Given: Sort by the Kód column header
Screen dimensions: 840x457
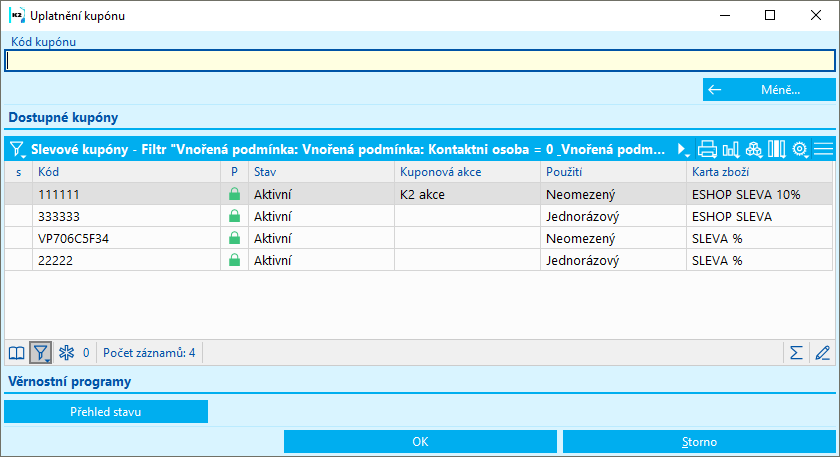Looking at the screenshot, I should tap(126, 172).
